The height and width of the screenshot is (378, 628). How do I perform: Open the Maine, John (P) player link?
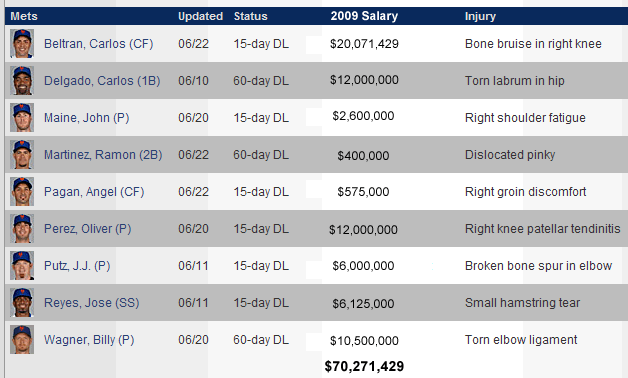tap(87, 118)
